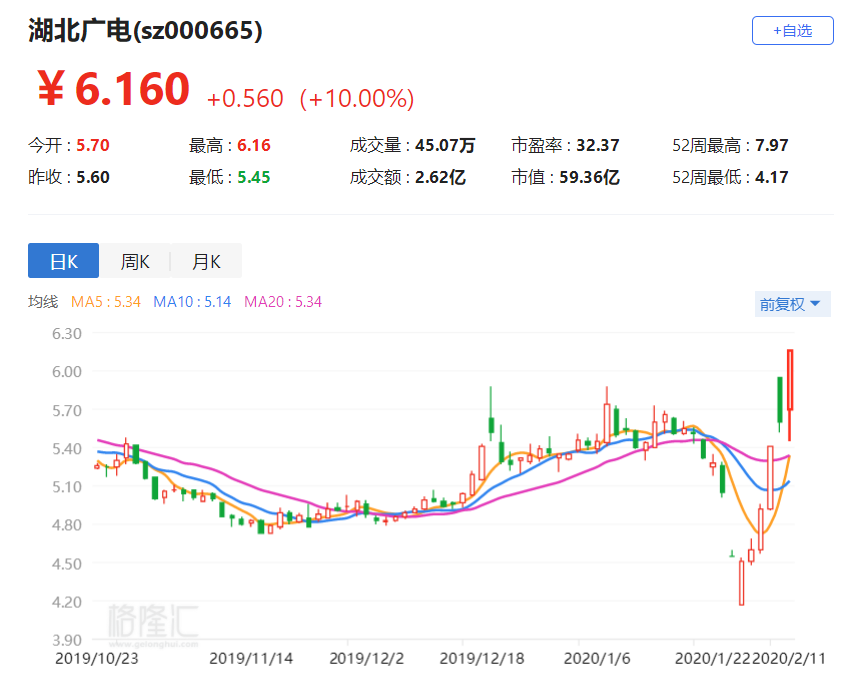Select the MA5 : 5.34 legend label
Image resolution: width=848 pixels, height=674 pixels.
(x=106, y=301)
